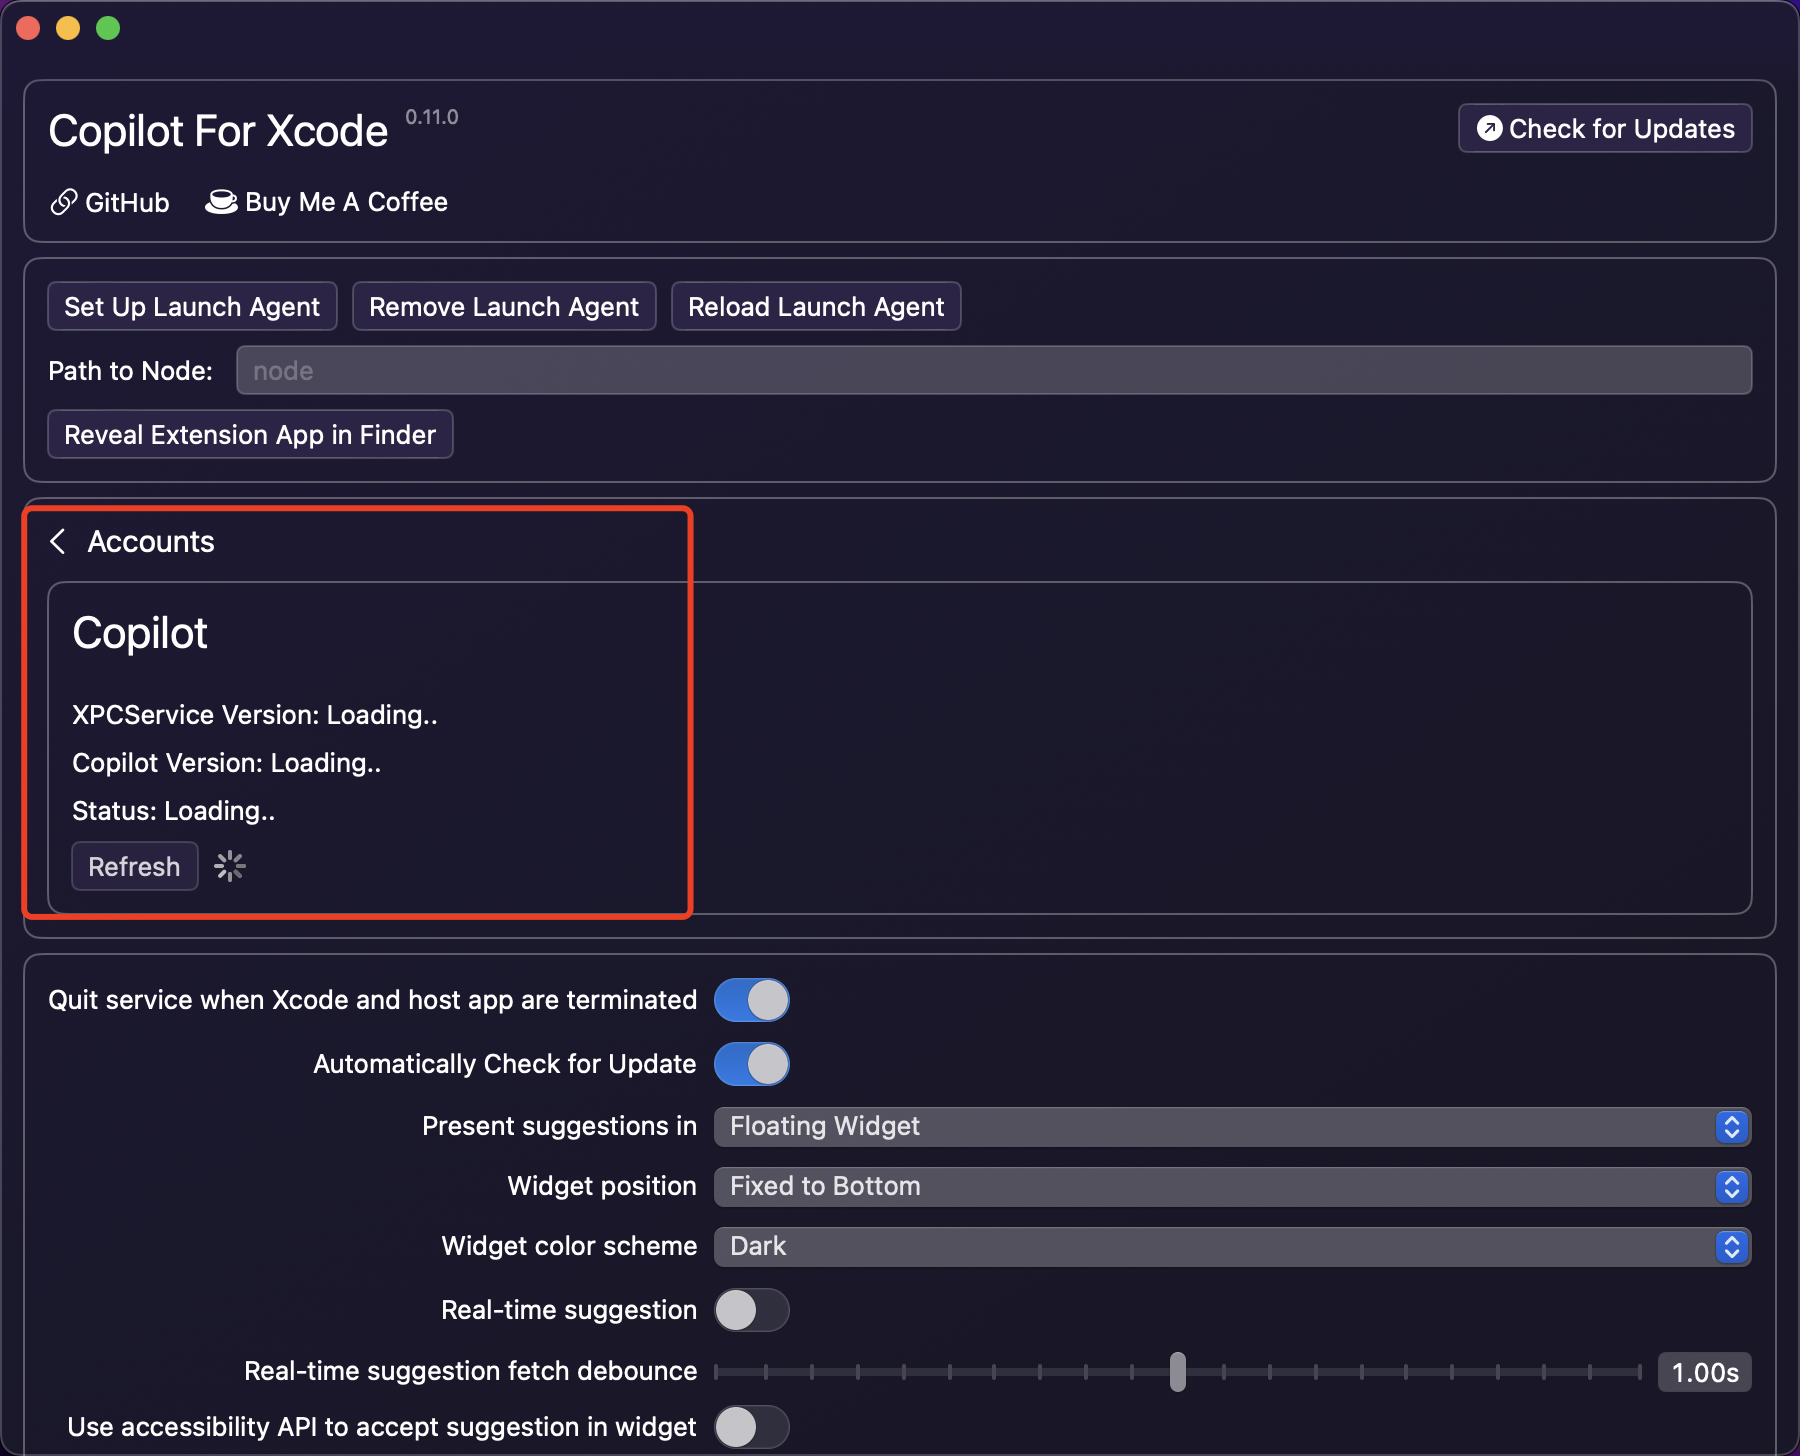The height and width of the screenshot is (1456, 1800).
Task: Toggle accessibility API accept suggestion switch
Action: tap(752, 1427)
